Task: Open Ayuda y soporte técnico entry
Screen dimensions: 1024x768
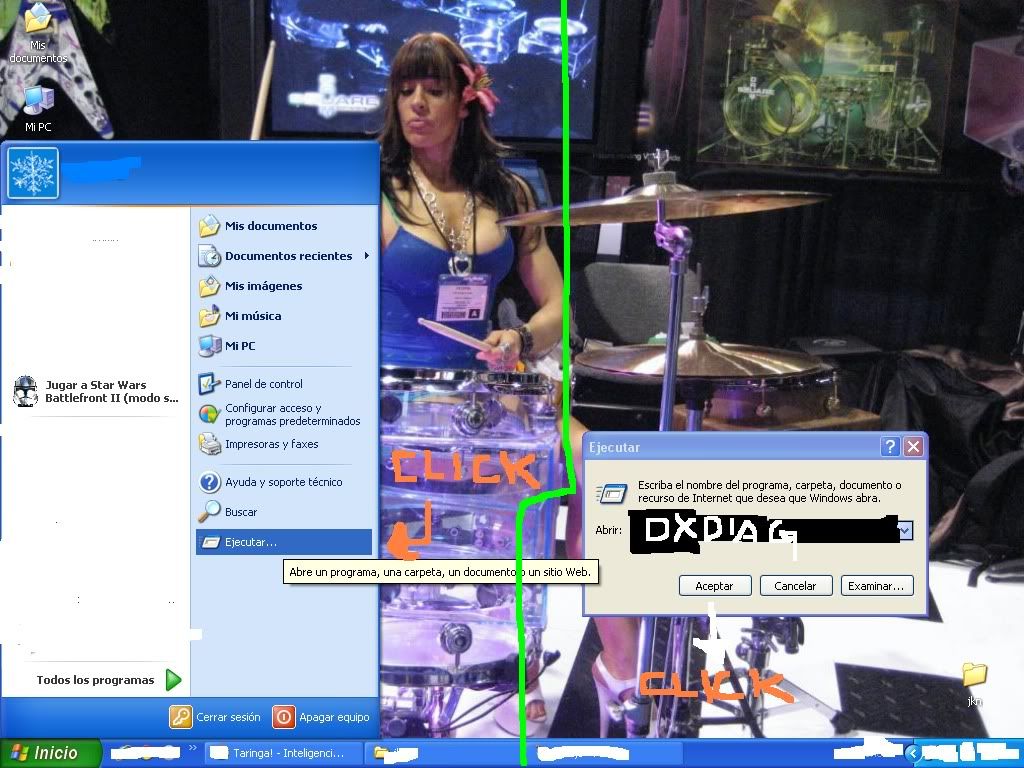Action: (284, 482)
